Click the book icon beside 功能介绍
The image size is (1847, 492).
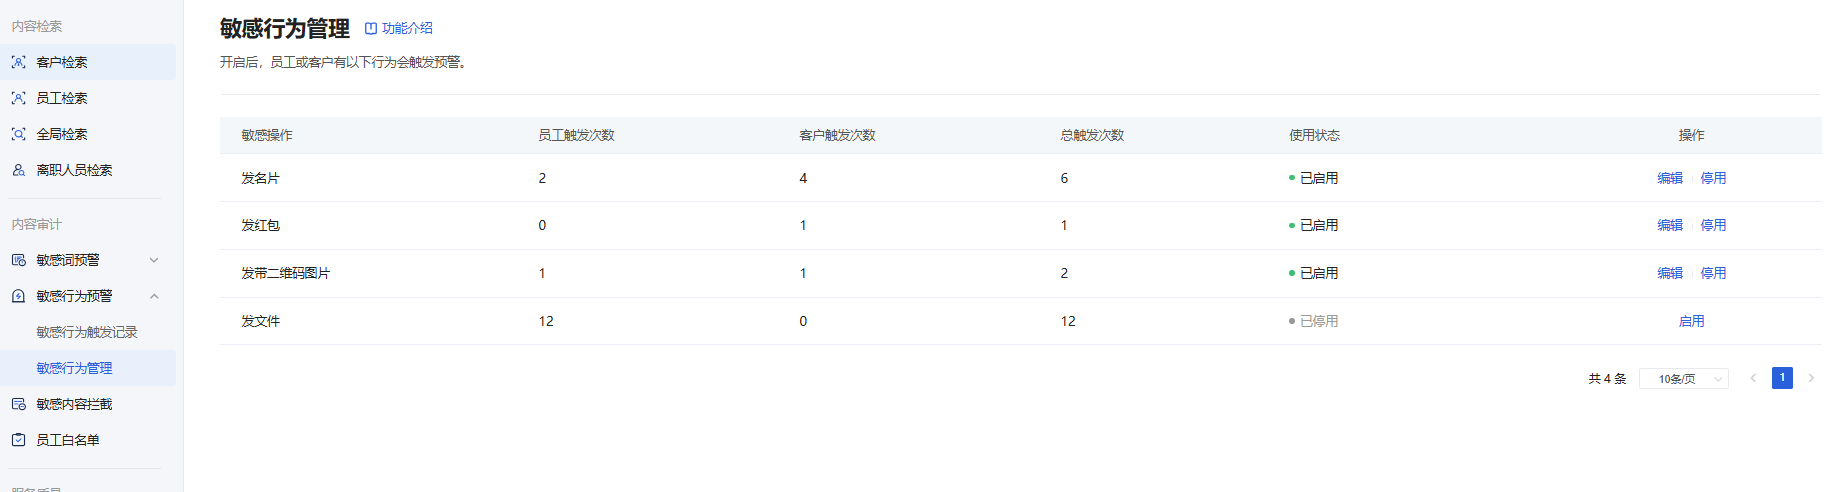(371, 29)
